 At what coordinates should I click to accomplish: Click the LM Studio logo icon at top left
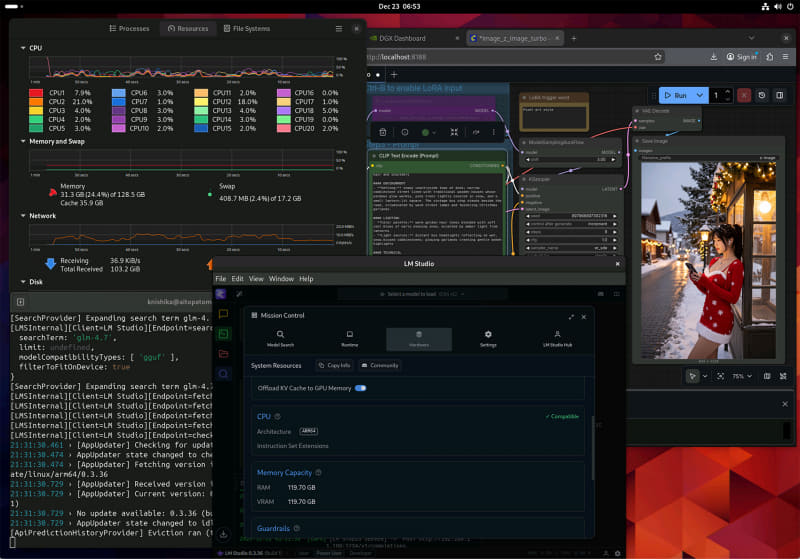pyautogui.click(x=220, y=294)
